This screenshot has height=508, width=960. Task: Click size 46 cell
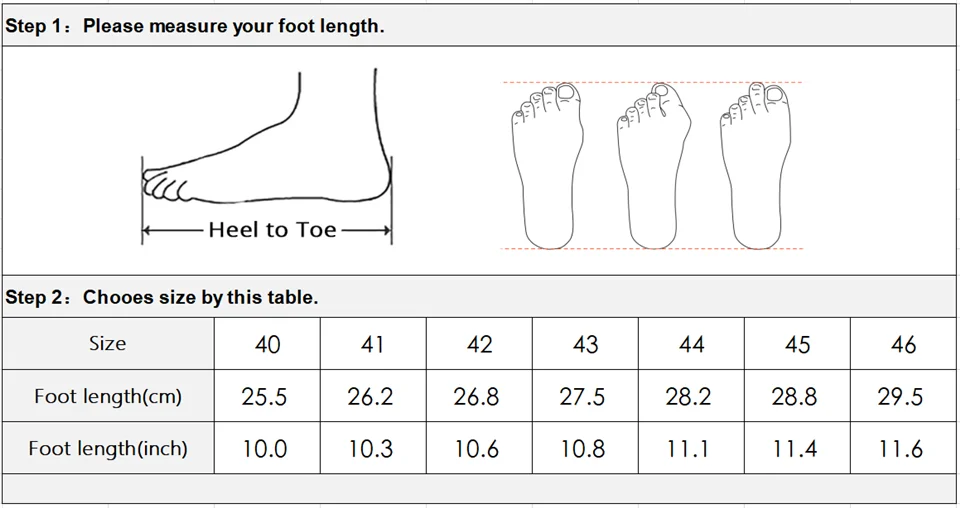click(903, 345)
